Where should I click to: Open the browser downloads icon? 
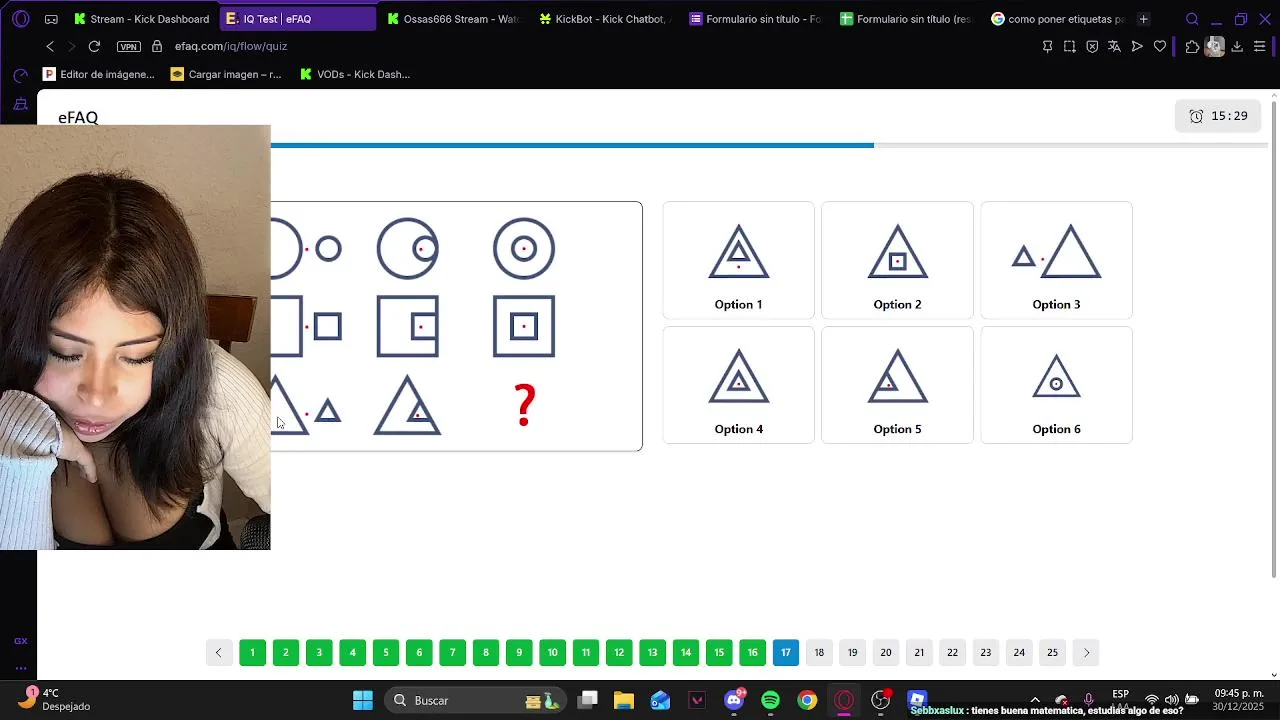(1237, 46)
